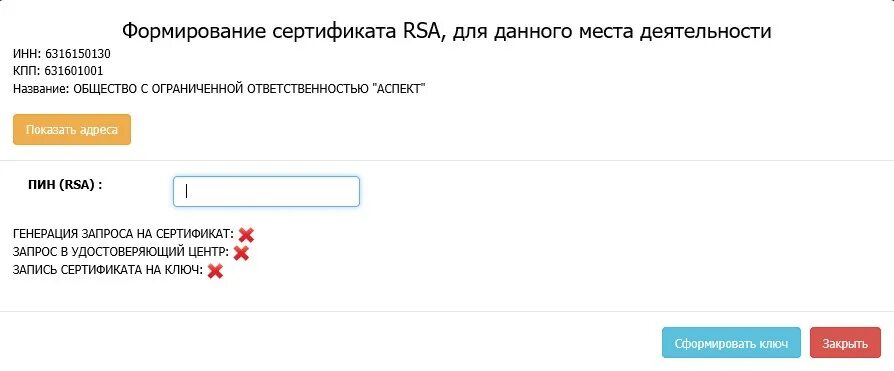Click the ЗАПРОС В УДОСТОВЕРЯЮЩИЙ ЦЕНТР status text
This screenshot has width=894, height=371.
pyautogui.click(x=121, y=252)
